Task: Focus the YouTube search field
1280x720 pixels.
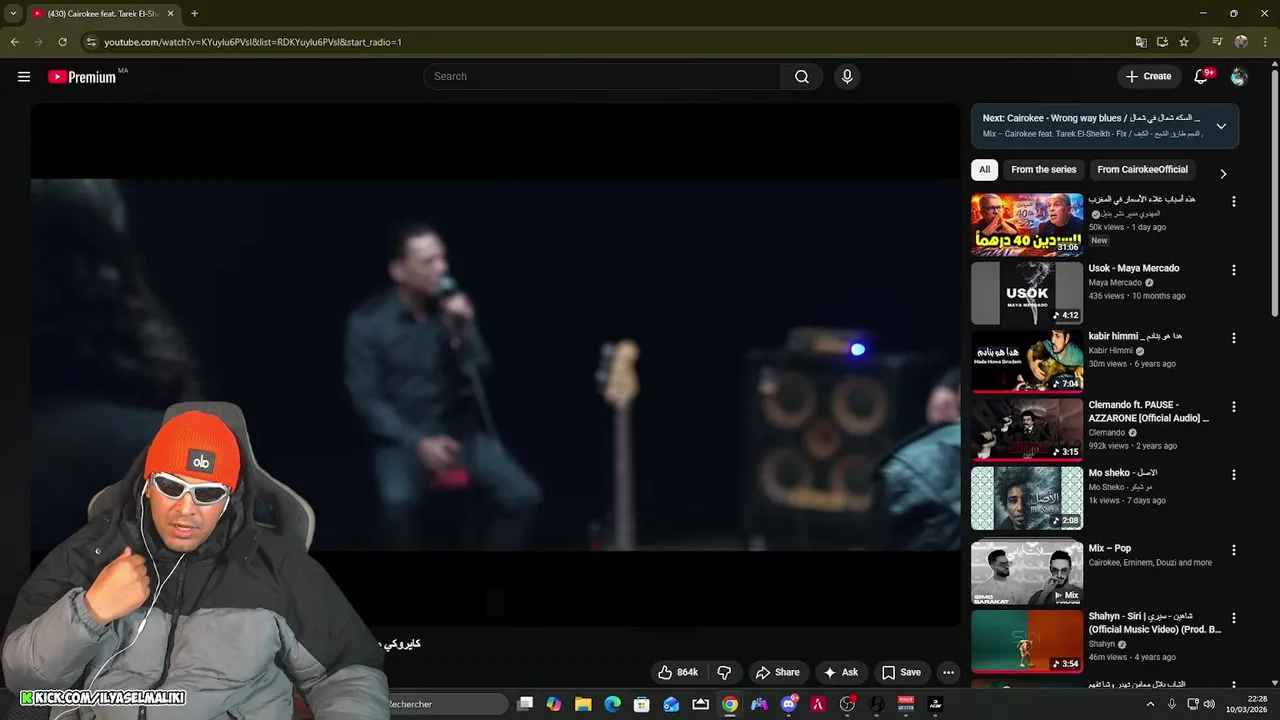Action: click(x=603, y=76)
